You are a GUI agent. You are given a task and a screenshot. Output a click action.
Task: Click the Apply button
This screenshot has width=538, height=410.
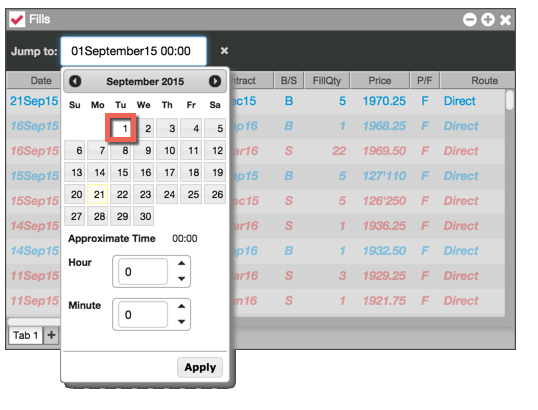point(200,367)
